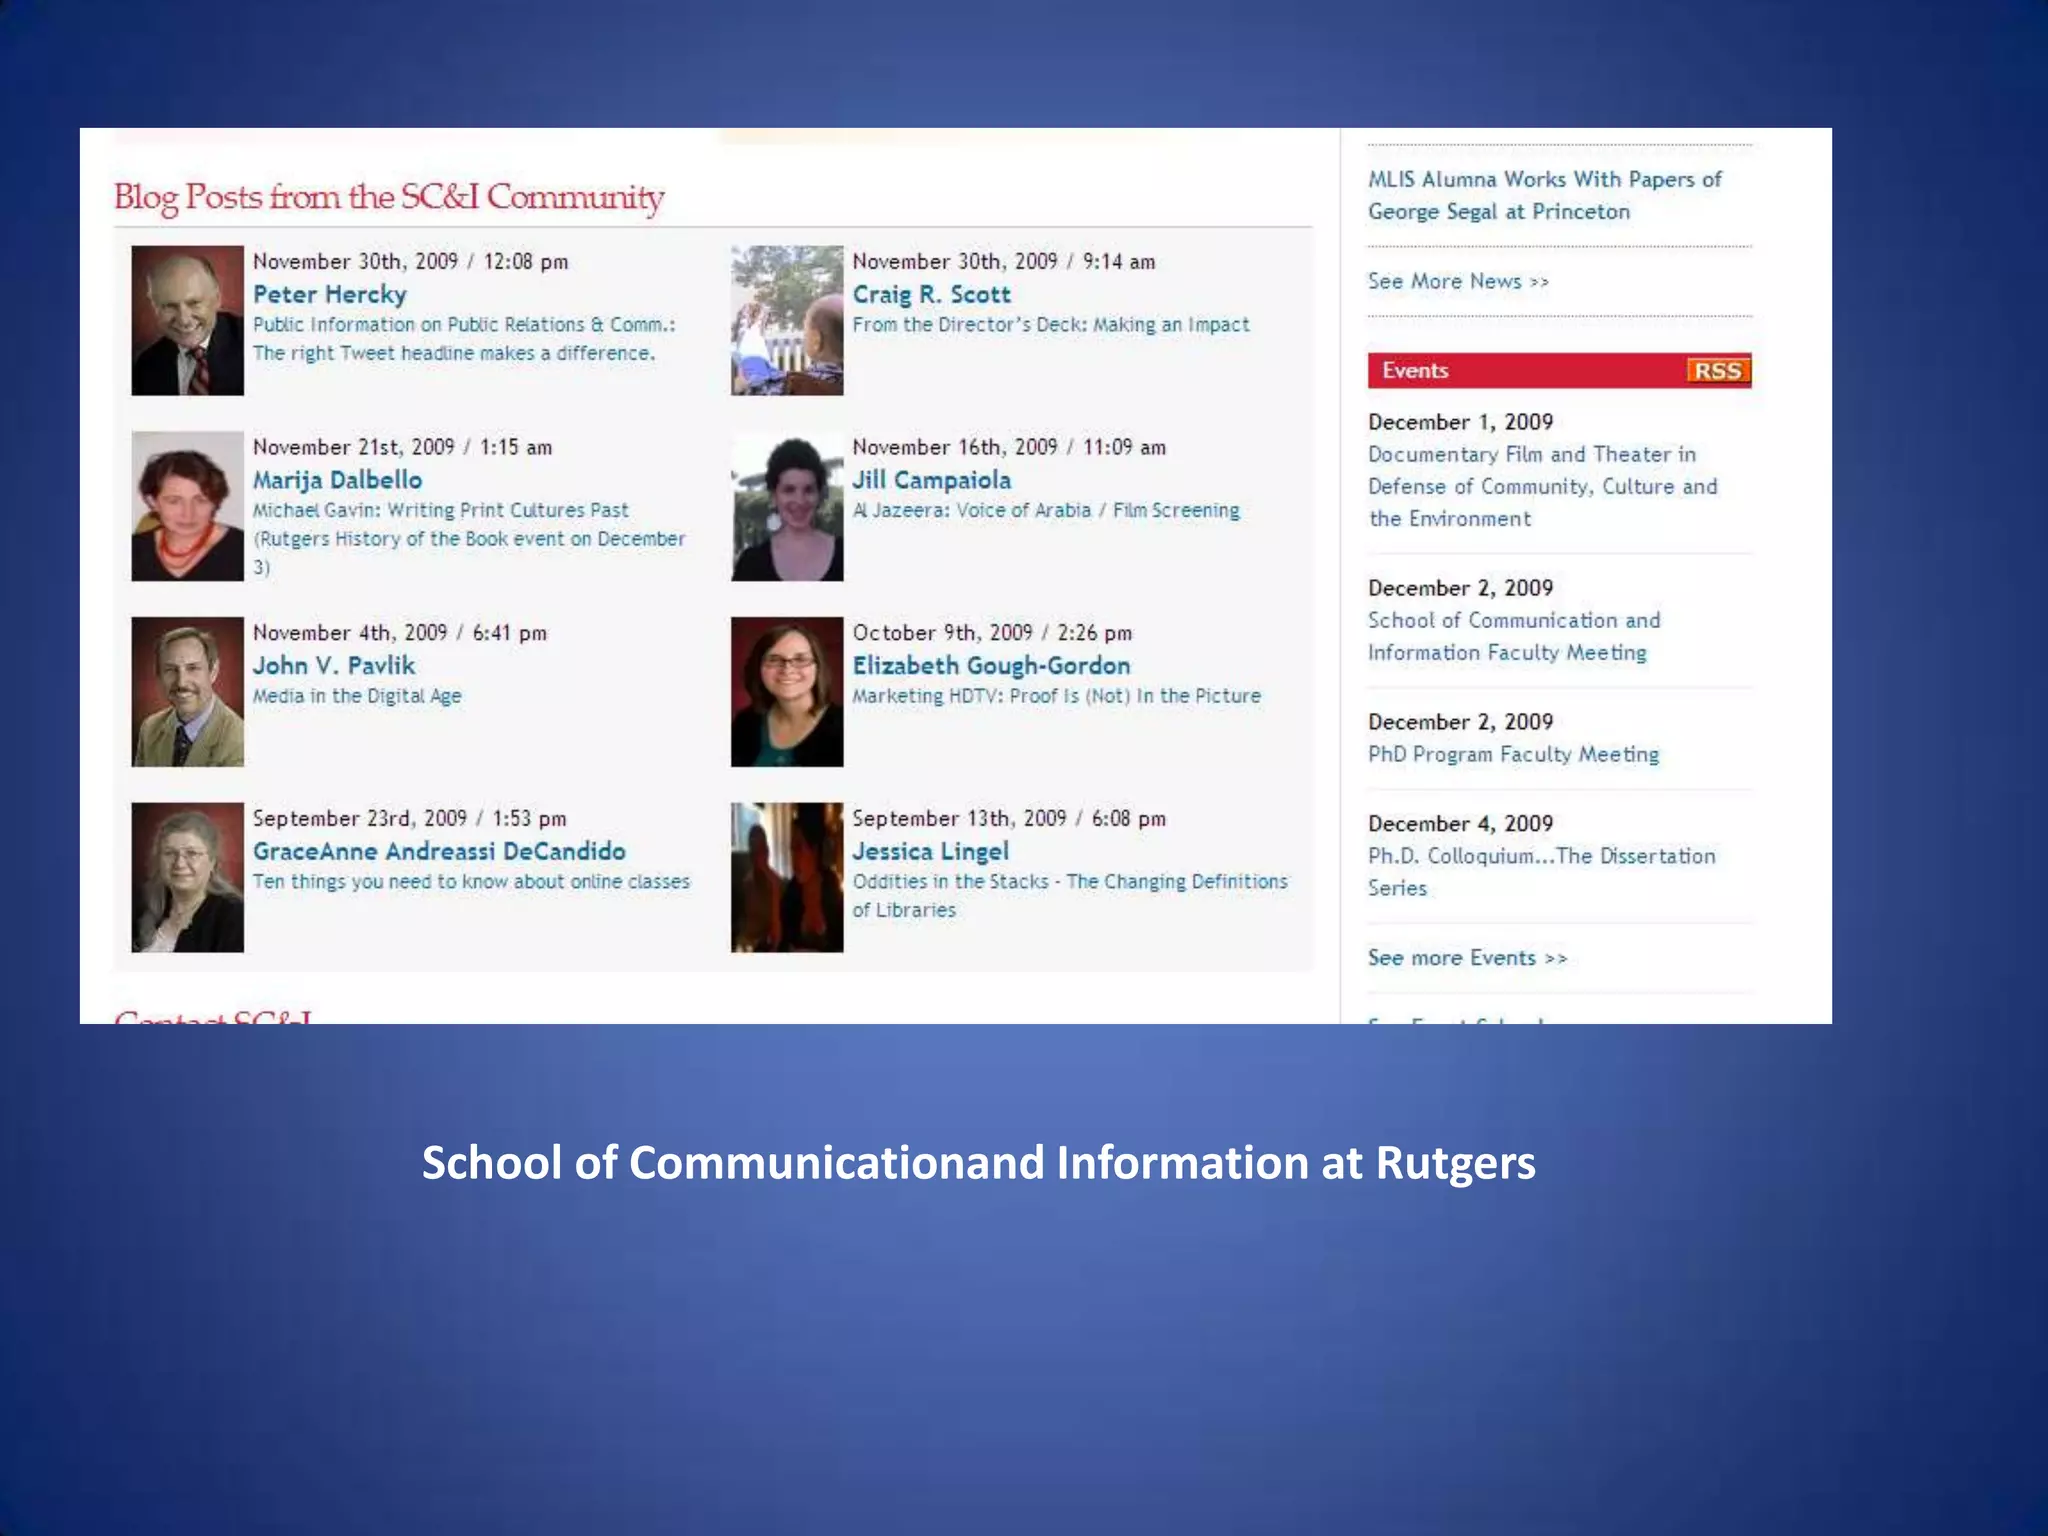Open Elizabeth Gough-Gordon author link
This screenshot has height=1536, width=2048.
click(x=991, y=666)
